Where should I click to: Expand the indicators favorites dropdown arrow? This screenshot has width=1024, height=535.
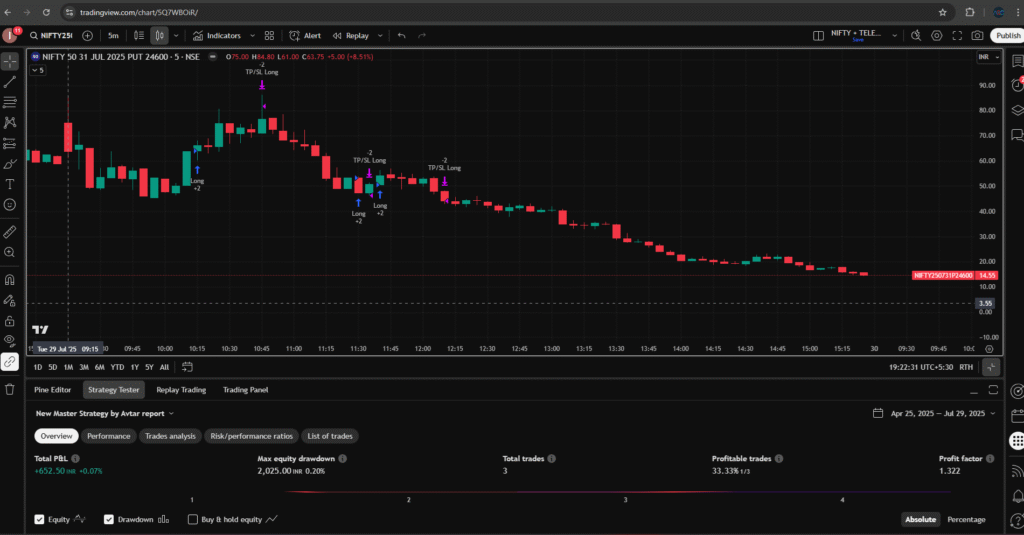[x=252, y=36]
